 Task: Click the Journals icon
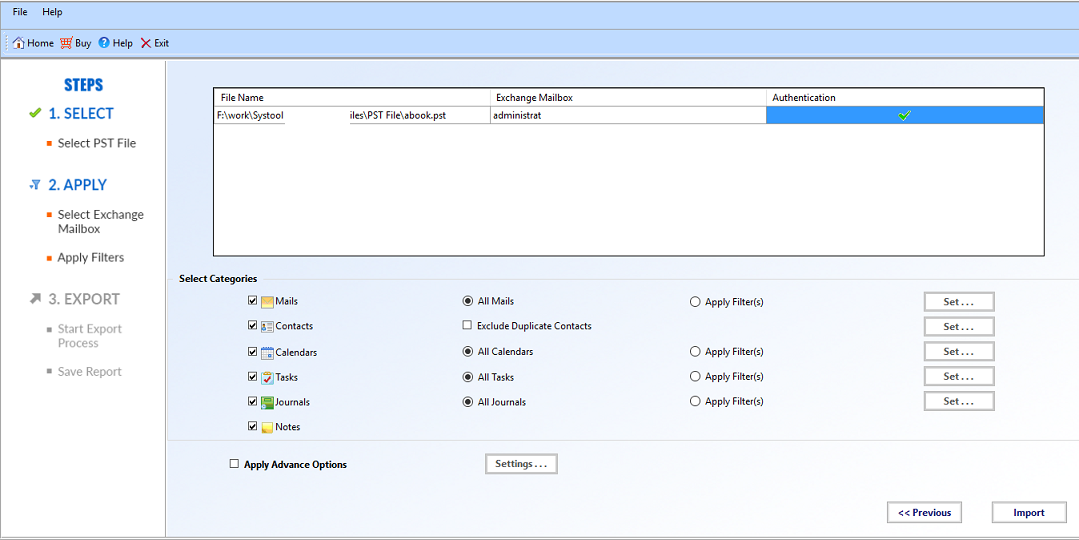pos(268,402)
